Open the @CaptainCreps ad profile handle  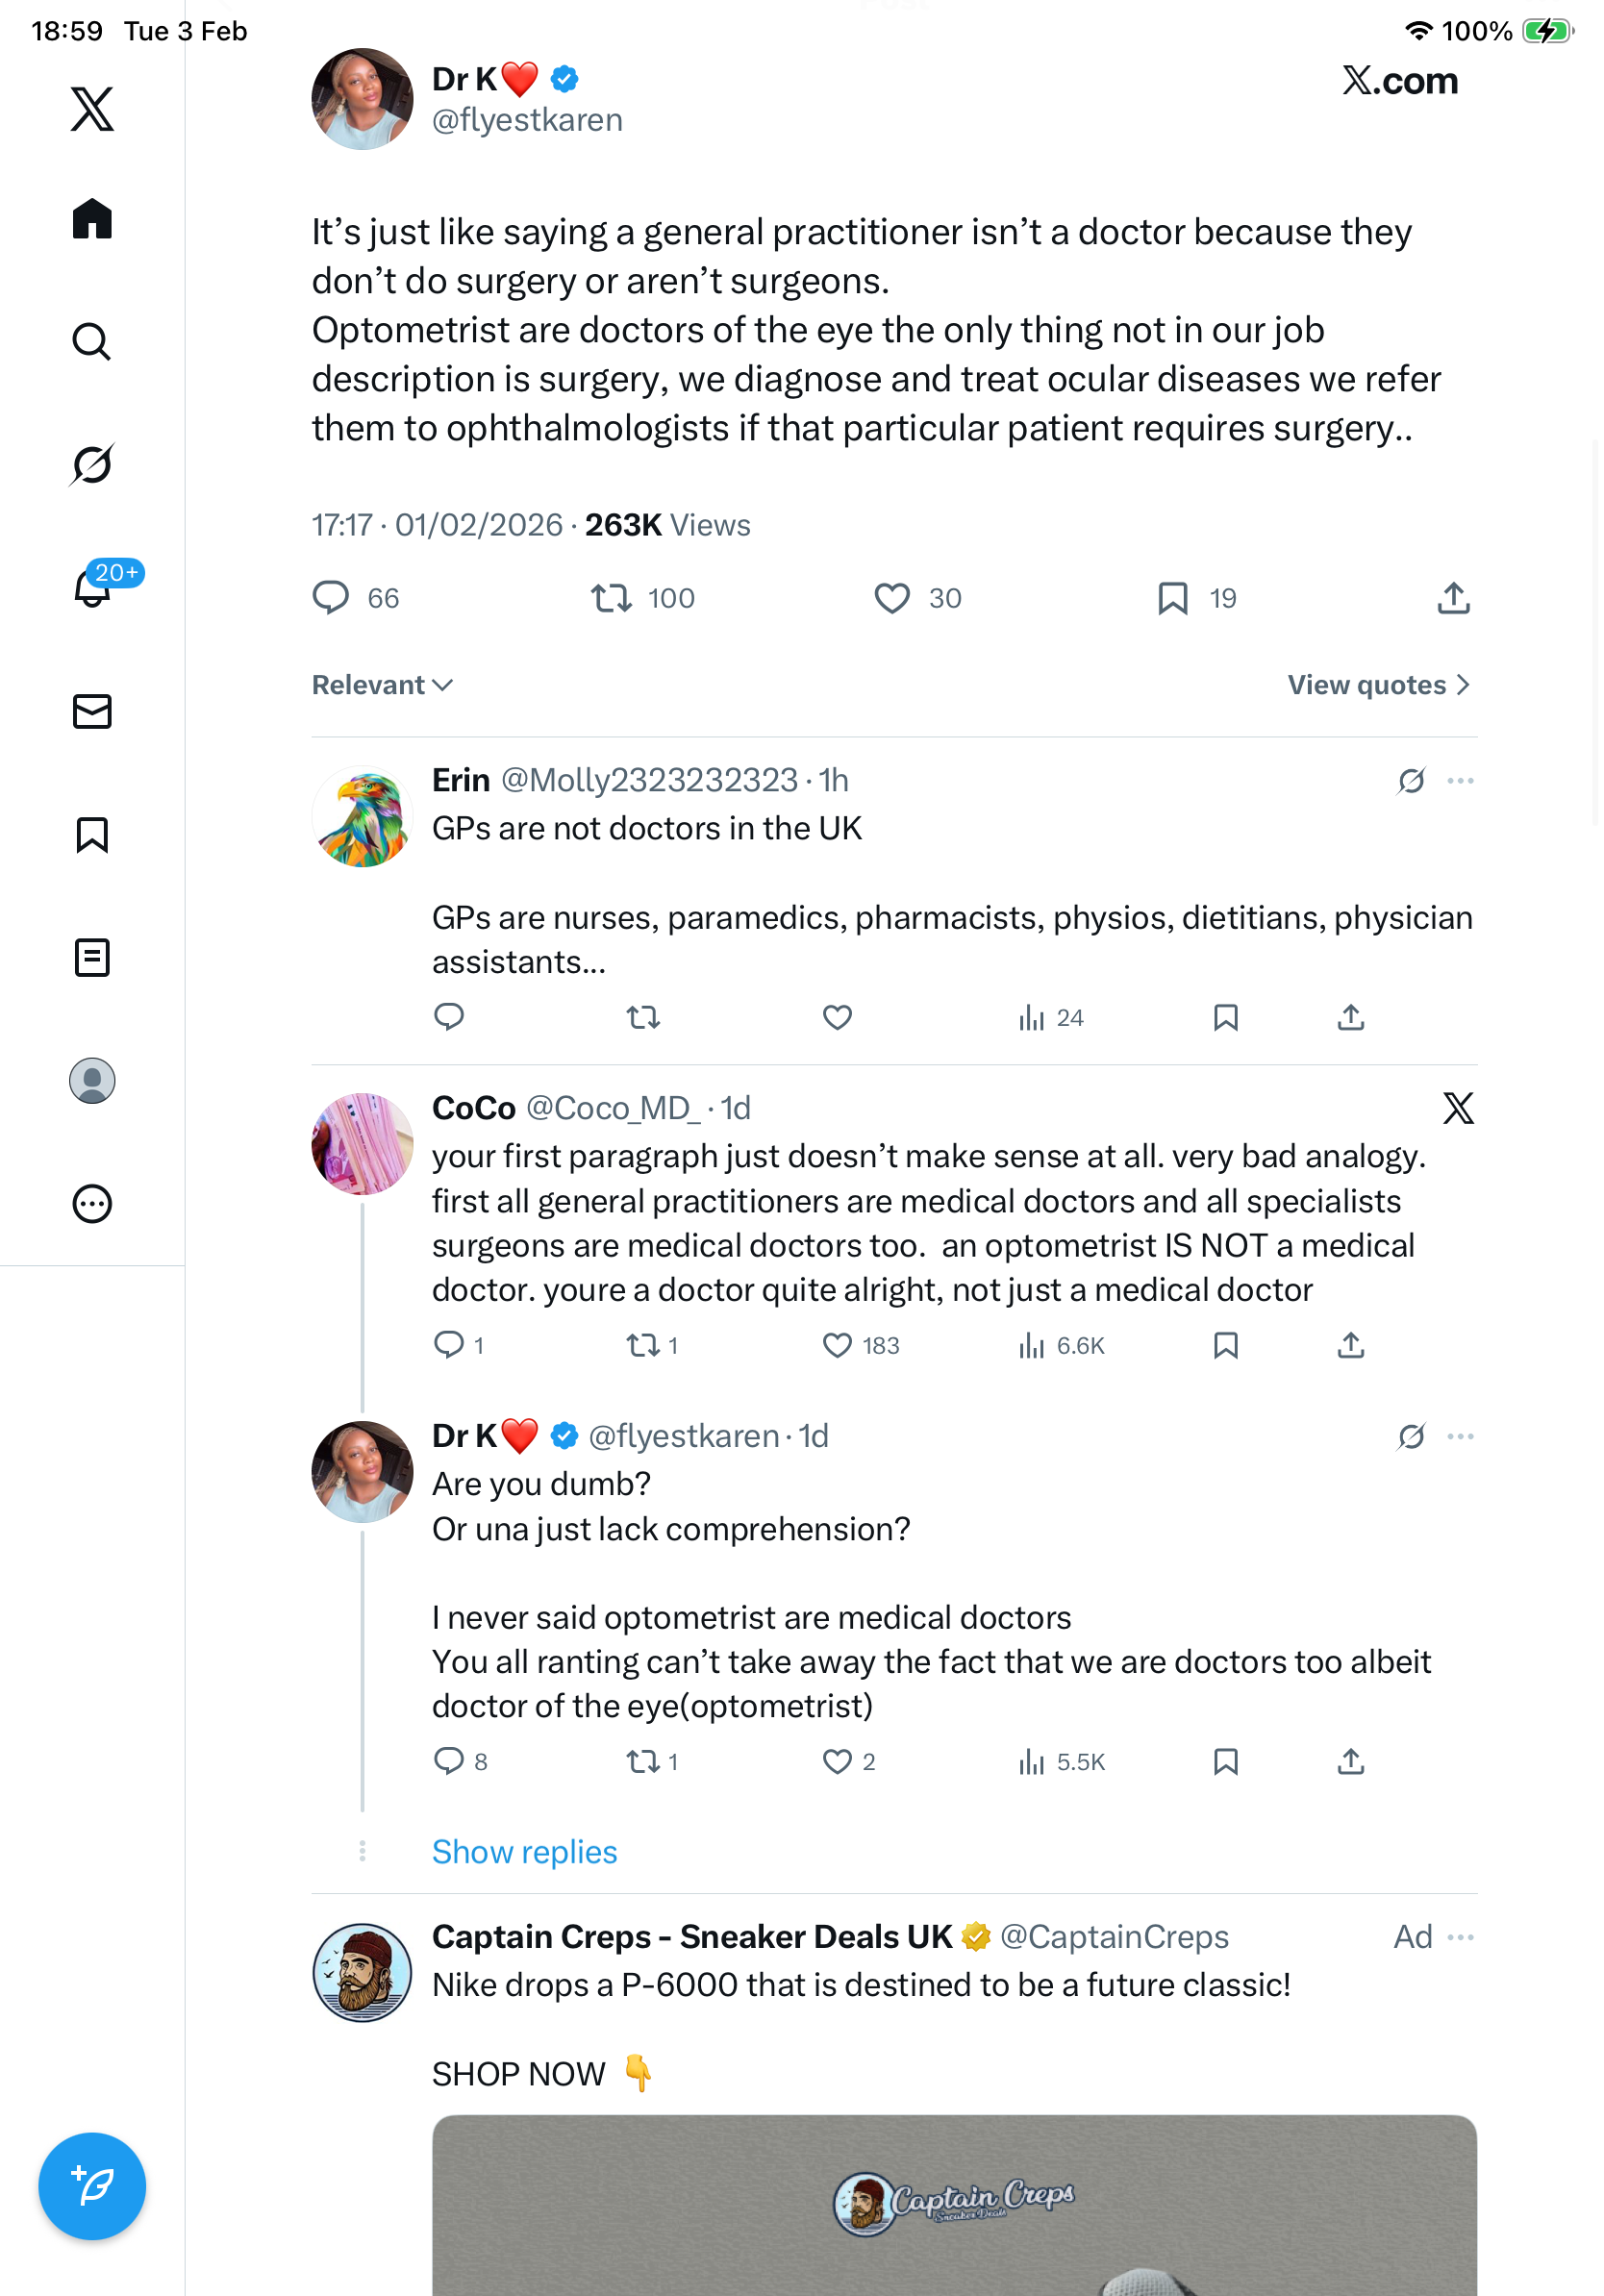pyautogui.click(x=1114, y=1936)
